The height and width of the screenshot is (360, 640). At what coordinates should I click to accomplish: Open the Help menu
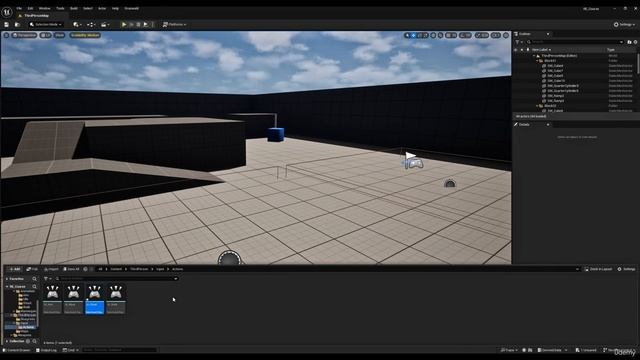click(116, 8)
